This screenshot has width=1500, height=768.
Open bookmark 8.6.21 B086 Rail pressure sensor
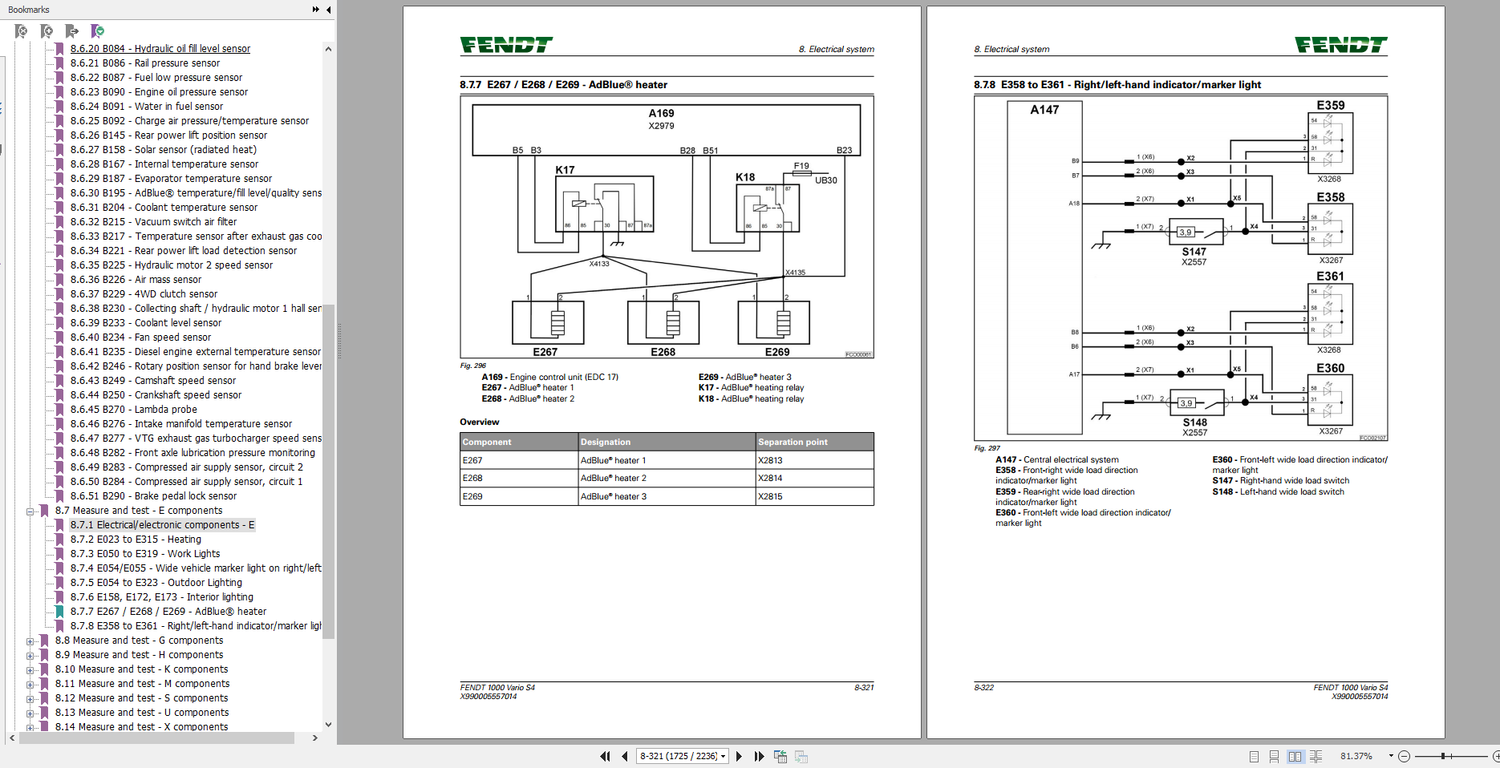pyautogui.click(x=145, y=63)
